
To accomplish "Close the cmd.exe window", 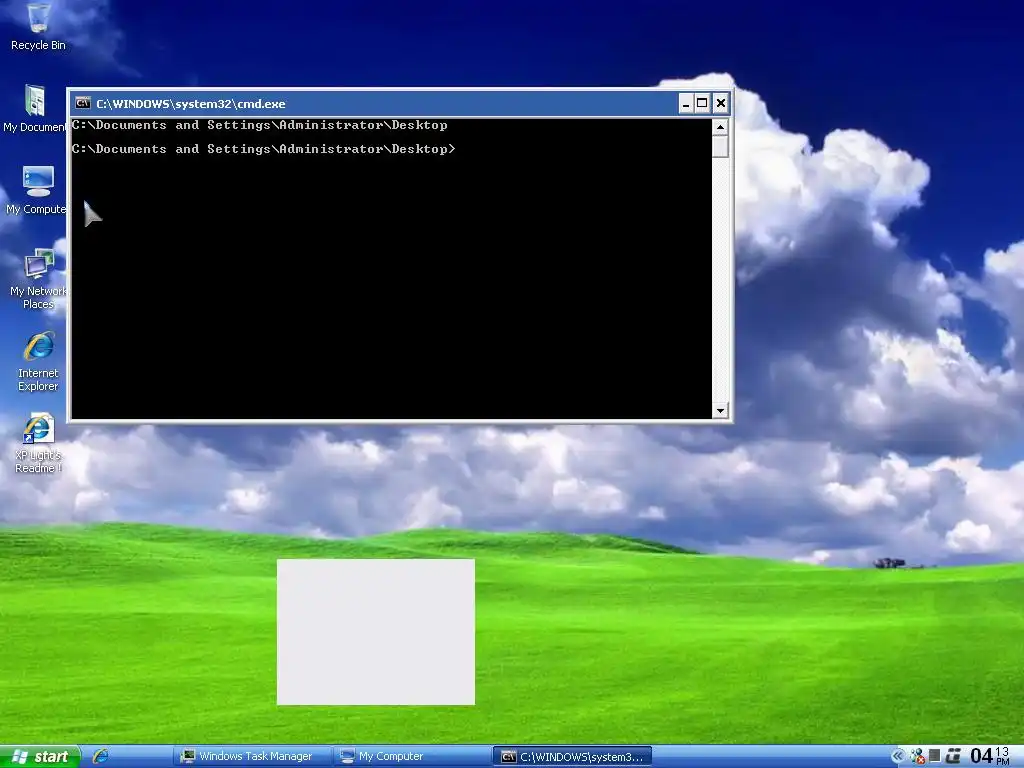I will point(720,103).
